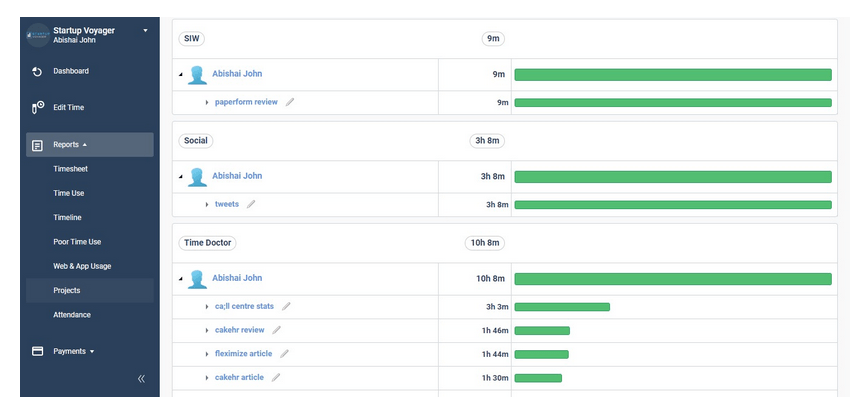Open the cakehr review task link
This screenshot has width=852, height=401.
tap(239, 330)
